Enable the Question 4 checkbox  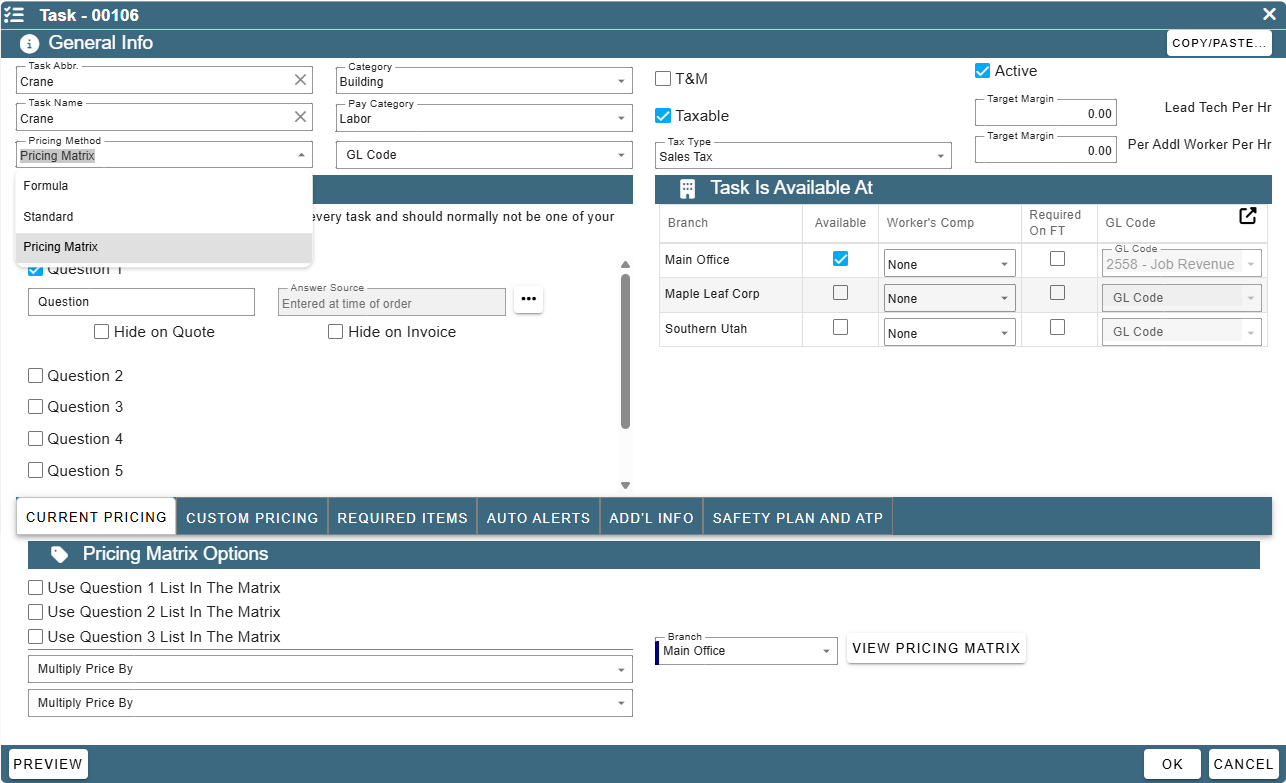pos(36,439)
